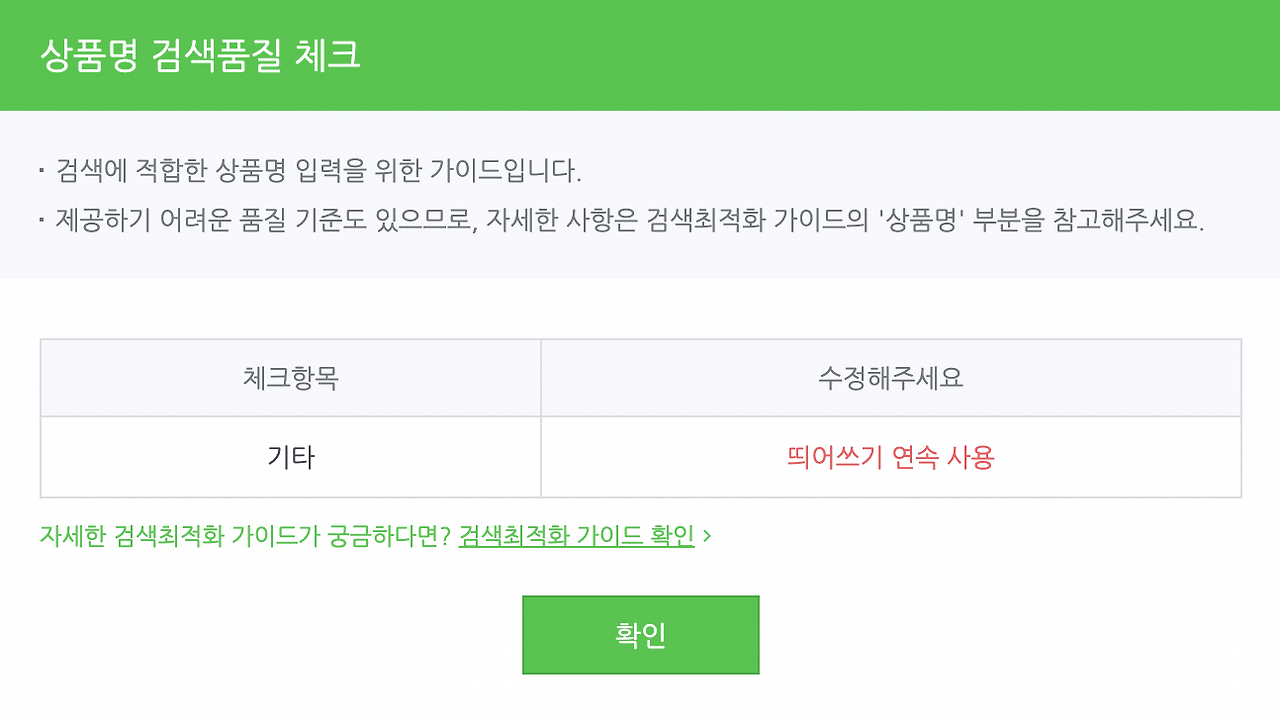Open the 검색최적화 가이드 확인 link
1280x724 pixels.
[x=576, y=536]
